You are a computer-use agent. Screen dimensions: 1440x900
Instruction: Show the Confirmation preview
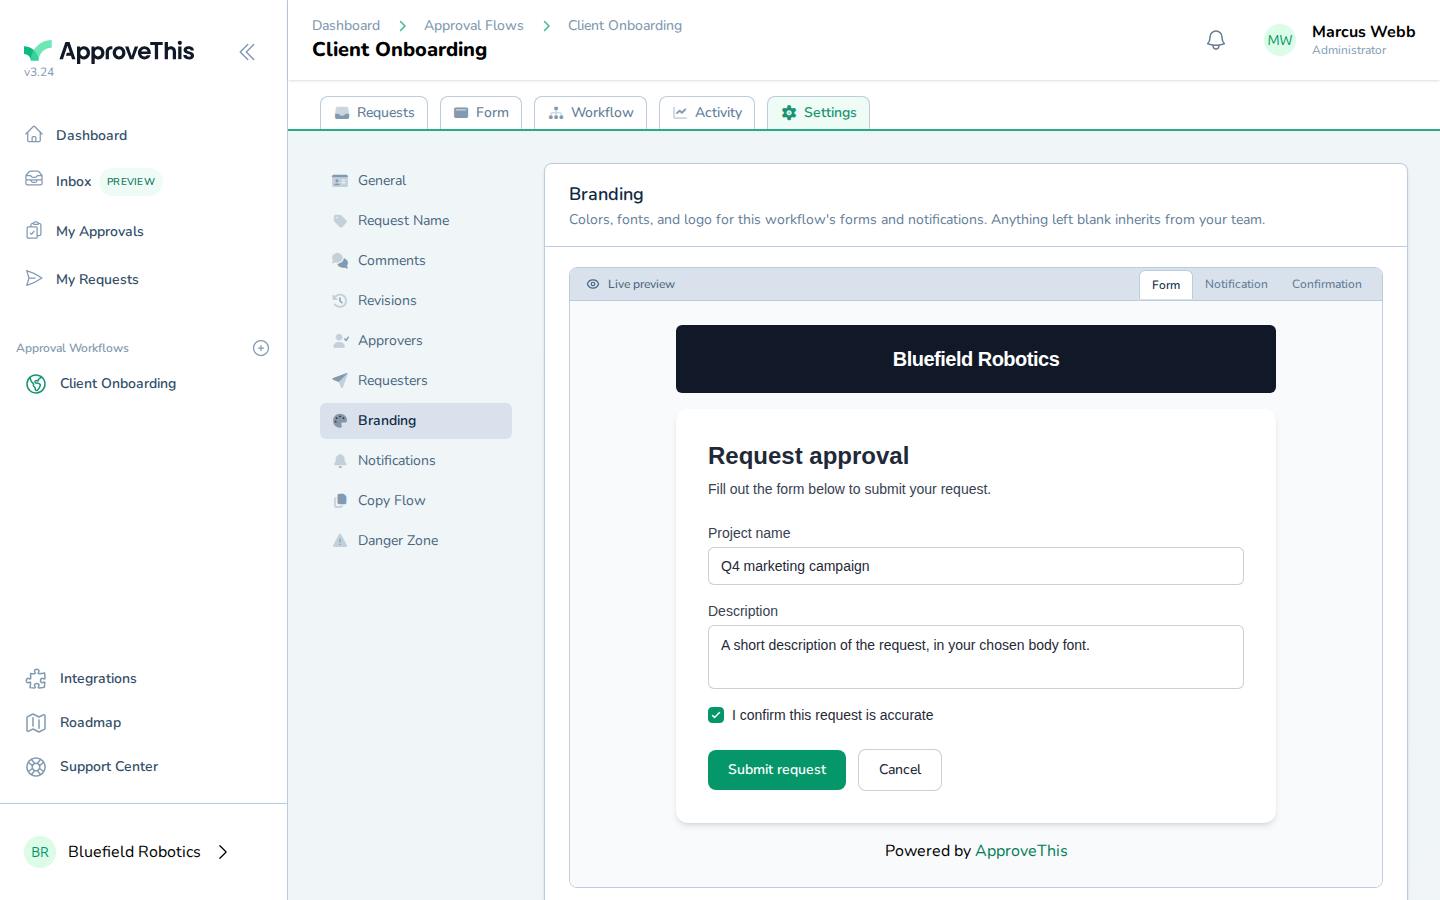coord(1327,284)
